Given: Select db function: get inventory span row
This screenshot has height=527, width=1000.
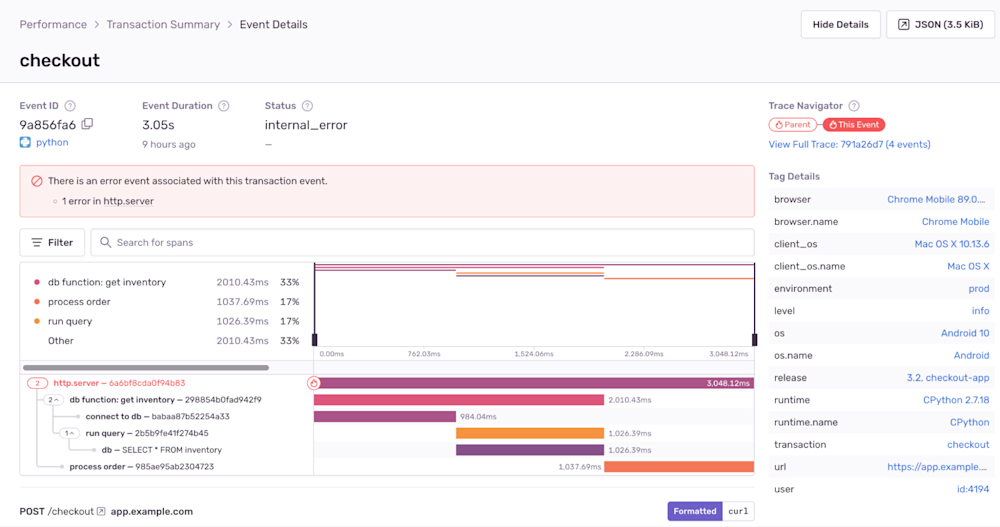Looking at the screenshot, I should [x=387, y=400].
